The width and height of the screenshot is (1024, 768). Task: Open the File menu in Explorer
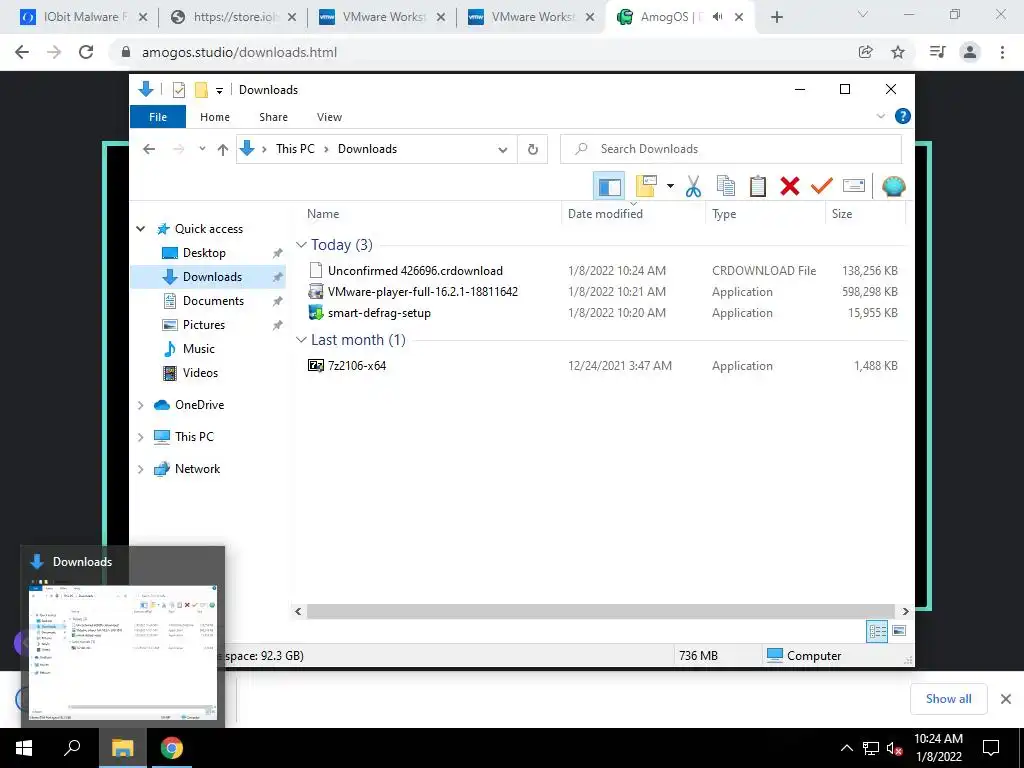[x=158, y=117]
